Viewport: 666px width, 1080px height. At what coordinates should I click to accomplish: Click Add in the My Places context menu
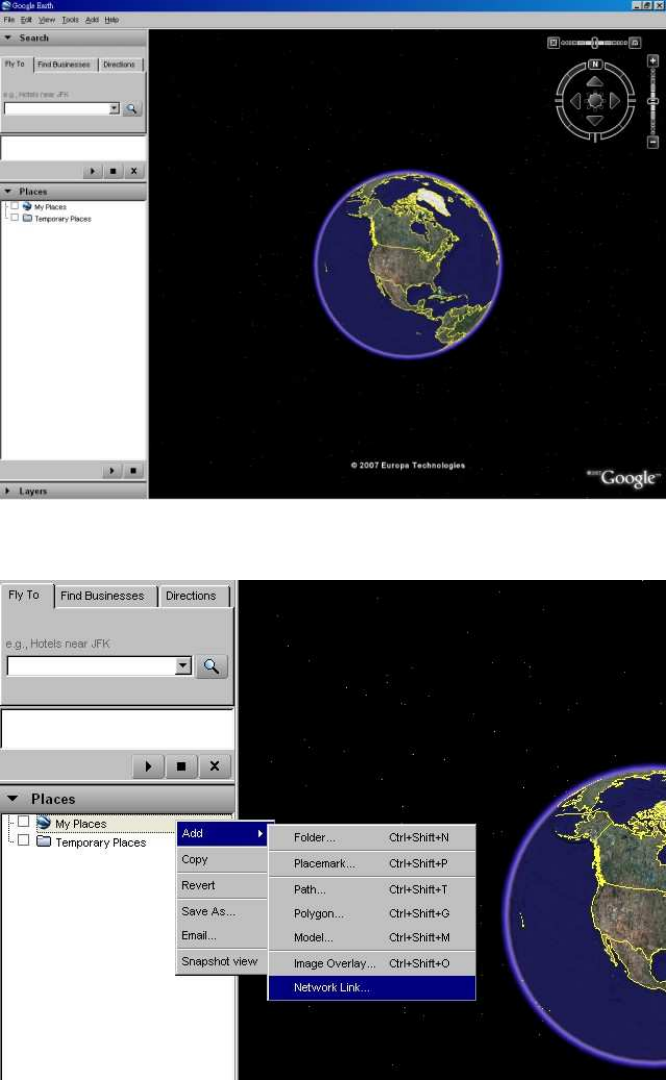tap(222, 833)
